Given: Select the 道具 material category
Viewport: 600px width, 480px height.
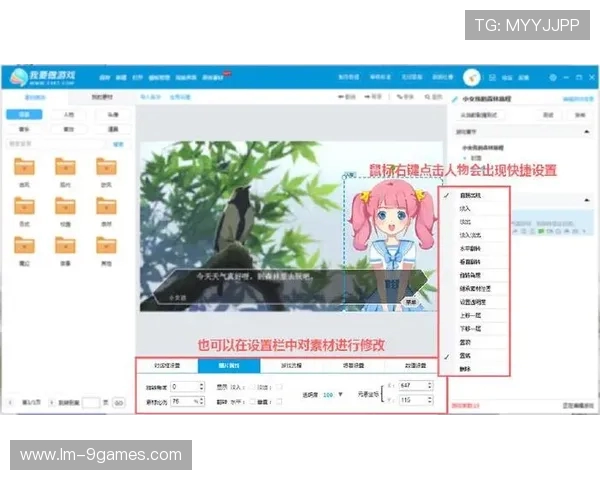Looking at the screenshot, I should tap(113, 129).
